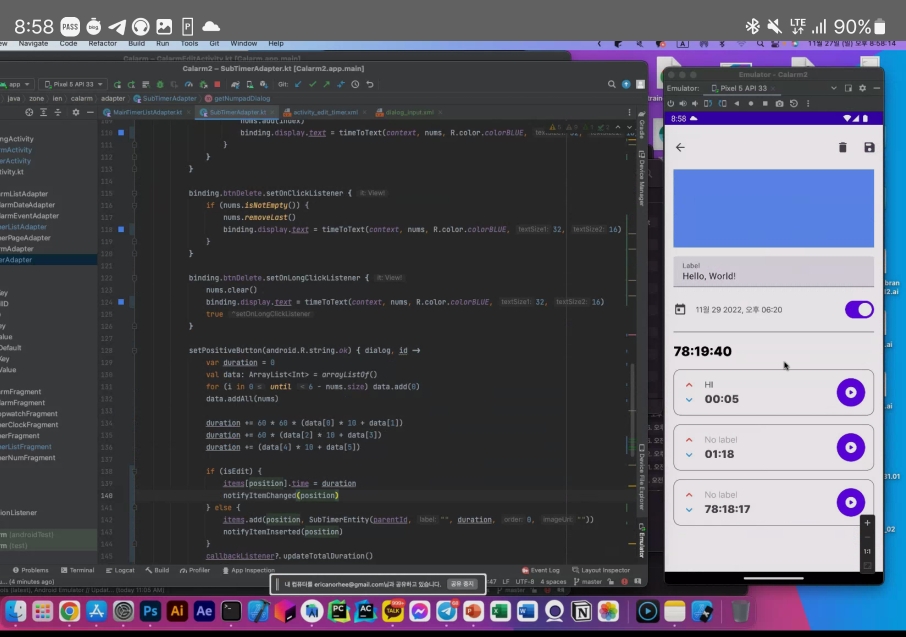The width and height of the screenshot is (906, 637).
Task: Tap the blue color image area
Action: (774, 208)
